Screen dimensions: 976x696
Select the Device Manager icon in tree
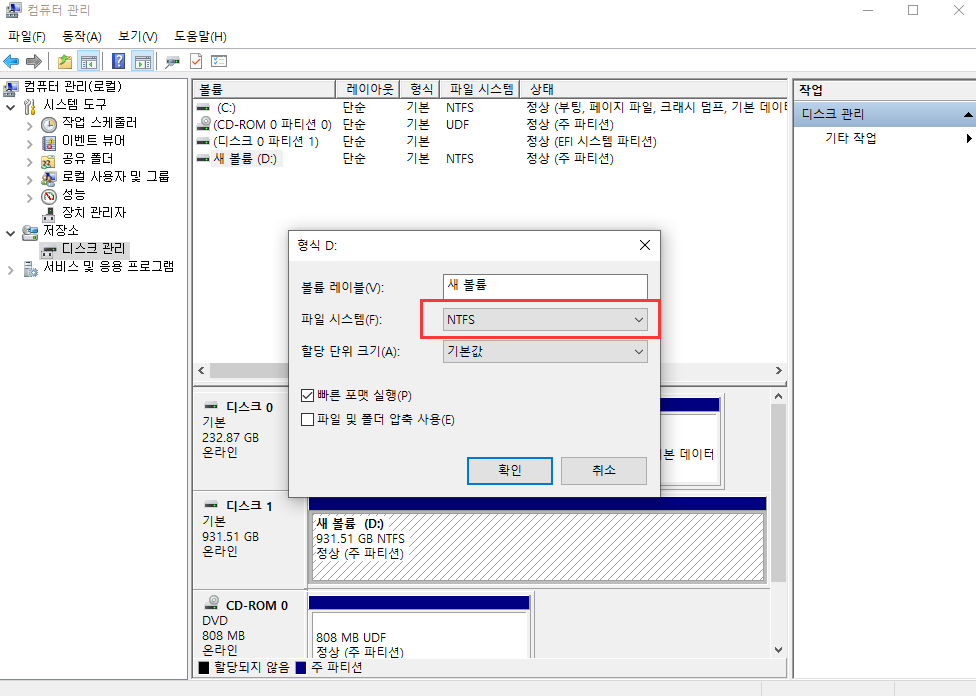tap(49, 214)
